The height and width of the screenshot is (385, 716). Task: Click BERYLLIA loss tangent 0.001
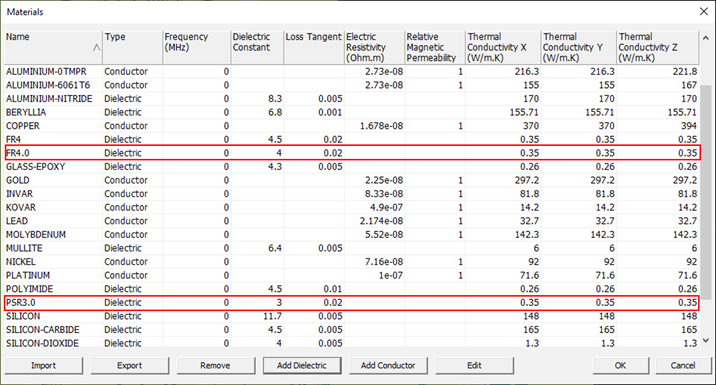tap(330, 112)
